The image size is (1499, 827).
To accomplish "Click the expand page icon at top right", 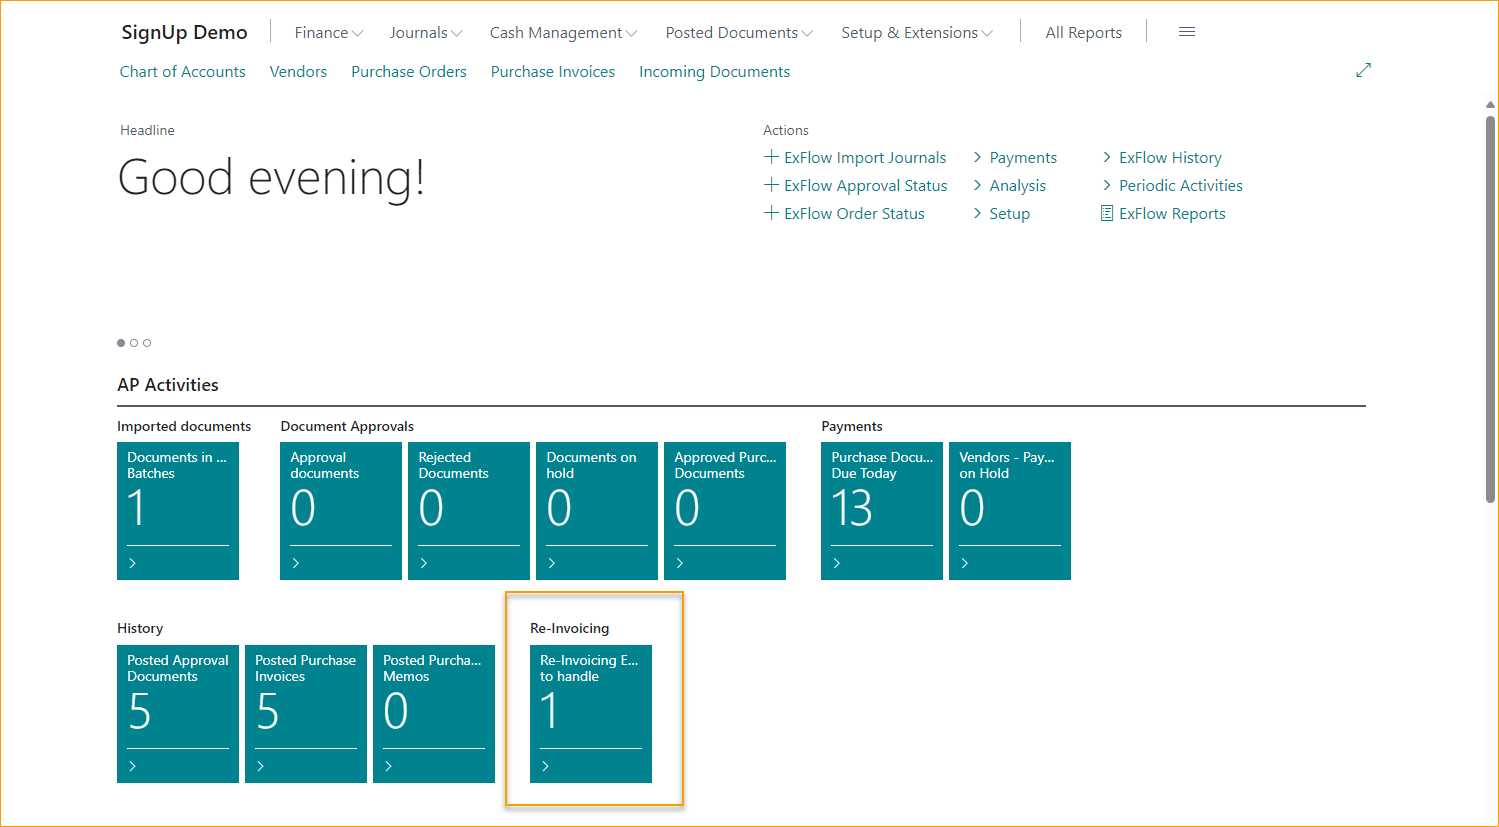I will pyautogui.click(x=1363, y=71).
